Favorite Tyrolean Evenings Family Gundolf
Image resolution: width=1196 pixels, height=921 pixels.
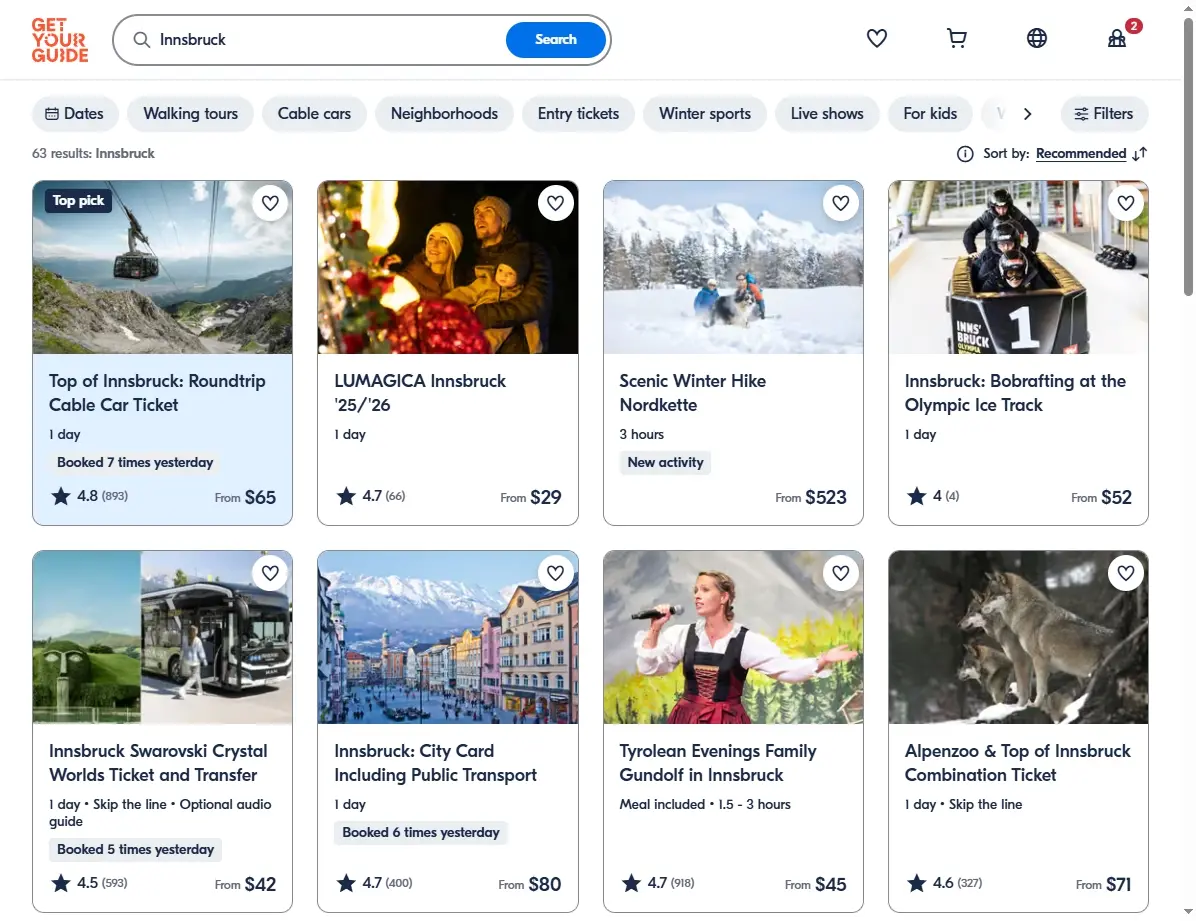coord(841,573)
